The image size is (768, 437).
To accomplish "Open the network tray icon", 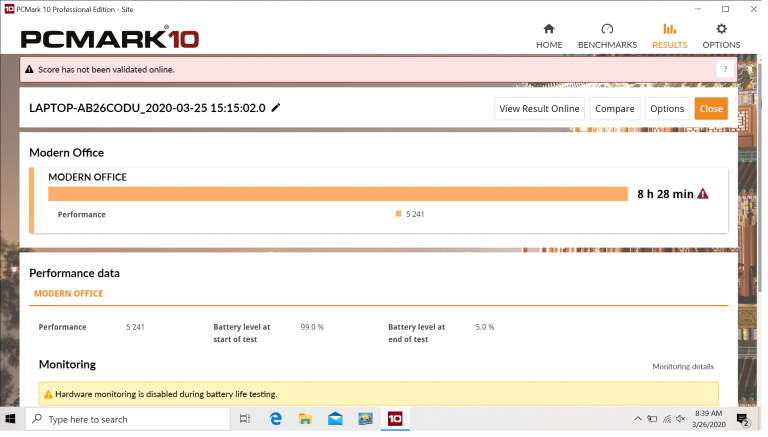I will pos(667,419).
